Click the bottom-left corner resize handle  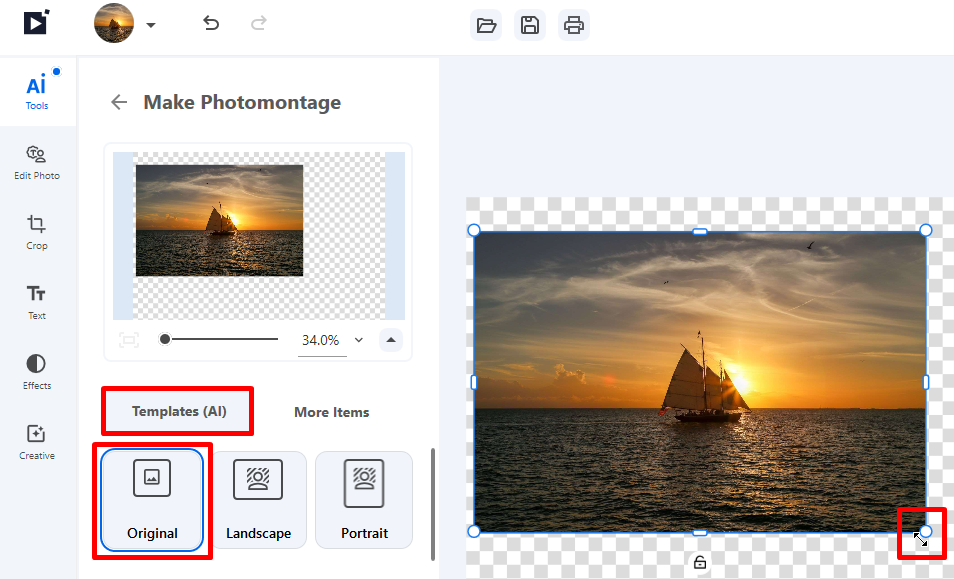coord(474,532)
